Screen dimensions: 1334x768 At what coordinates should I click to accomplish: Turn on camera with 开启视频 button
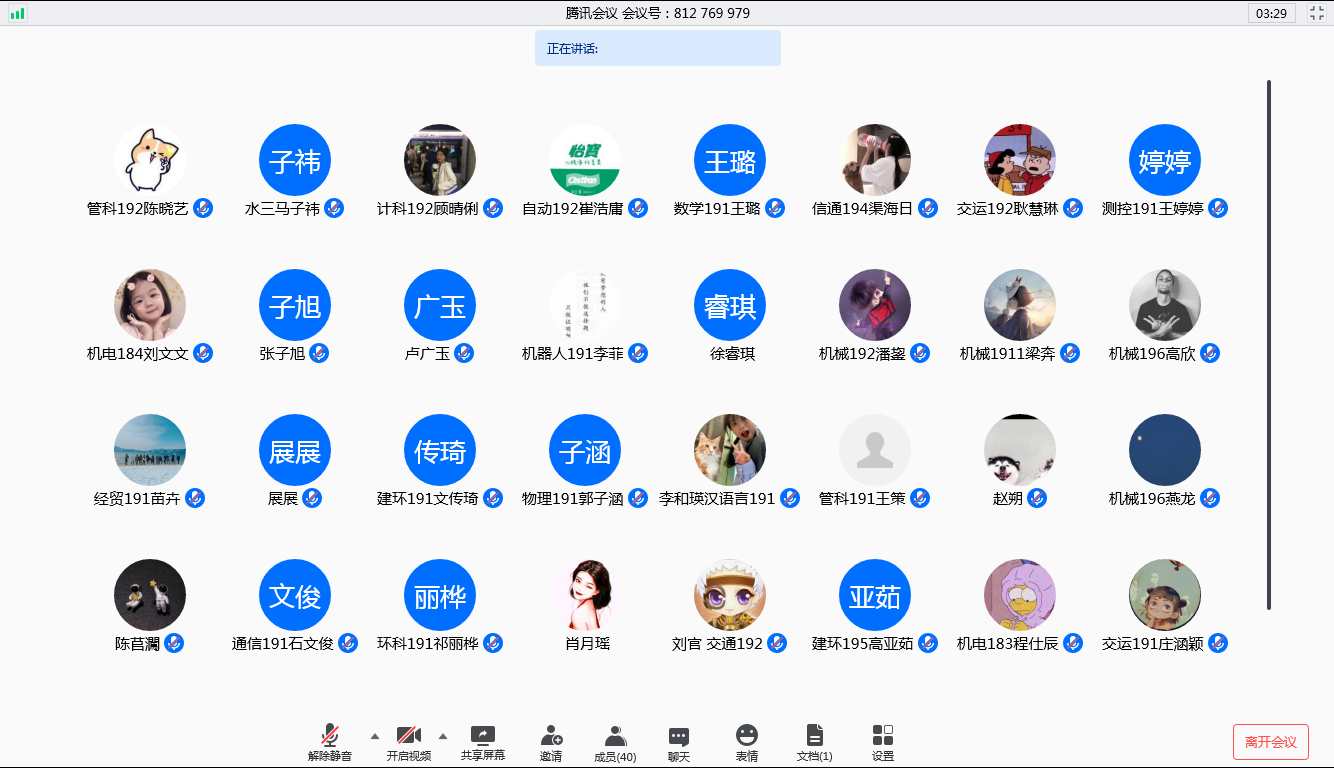tap(408, 737)
